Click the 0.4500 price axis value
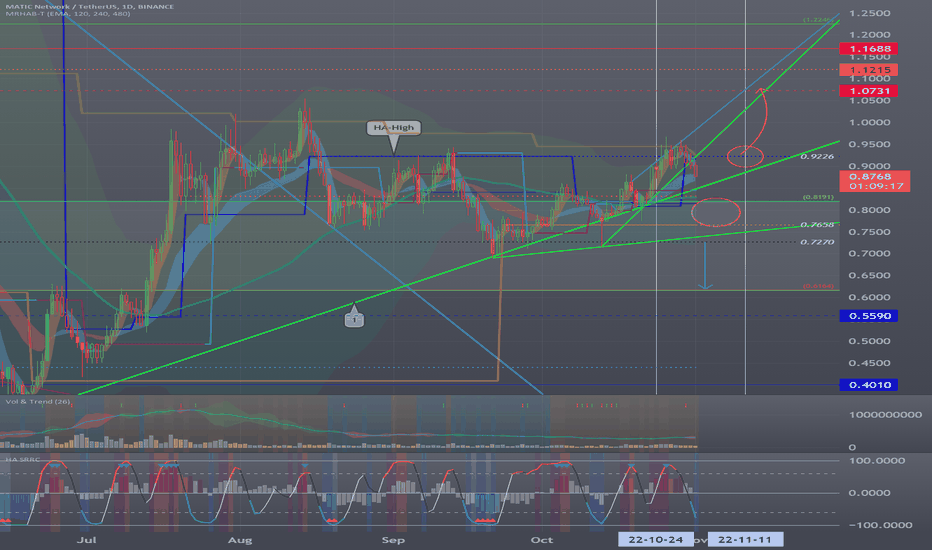This screenshot has height=550, width=932. 870,363
